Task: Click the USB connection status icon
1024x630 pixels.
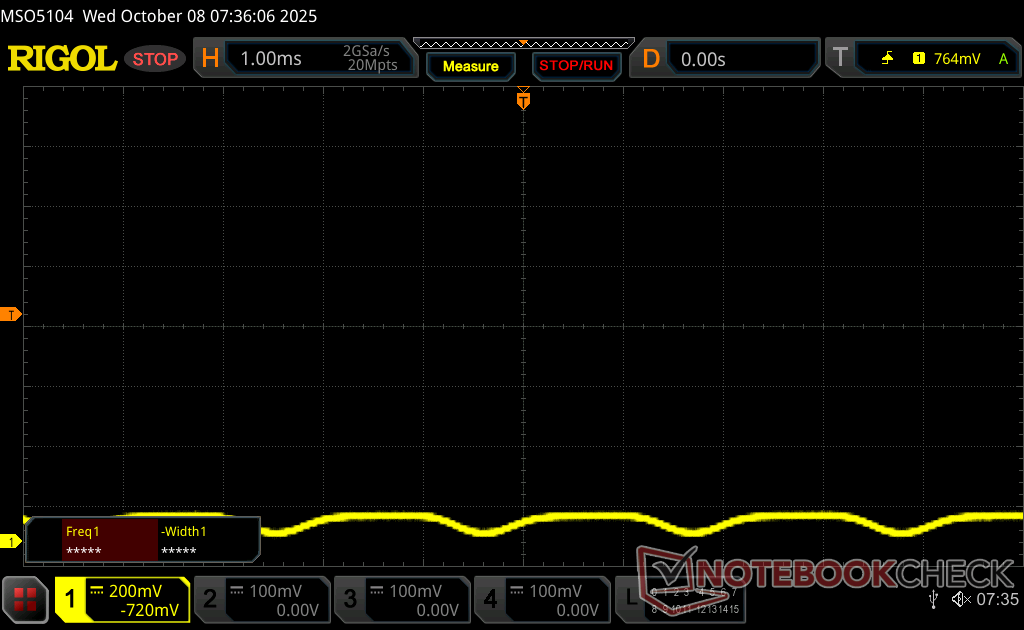Action: point(933,599)
